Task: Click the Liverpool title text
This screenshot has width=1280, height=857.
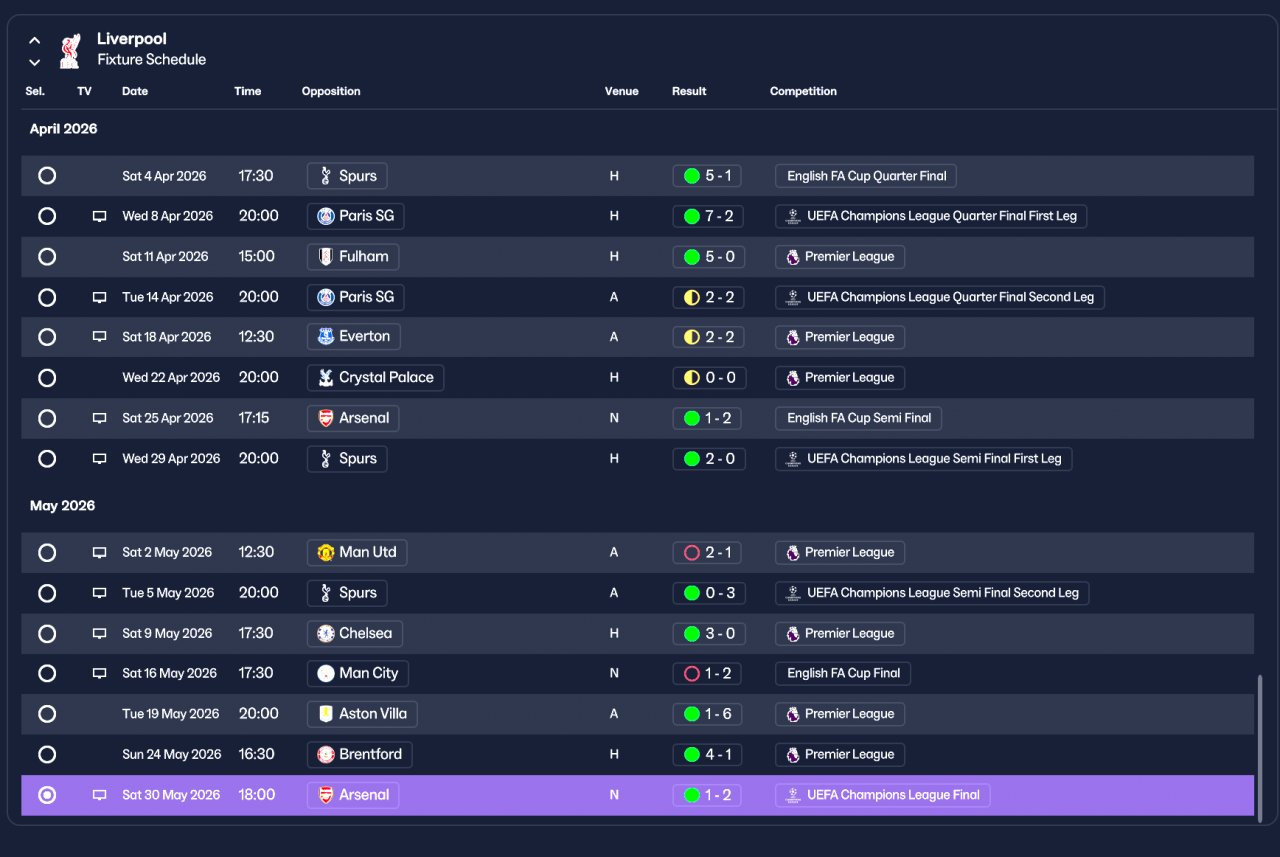Action: coord(132,39)
